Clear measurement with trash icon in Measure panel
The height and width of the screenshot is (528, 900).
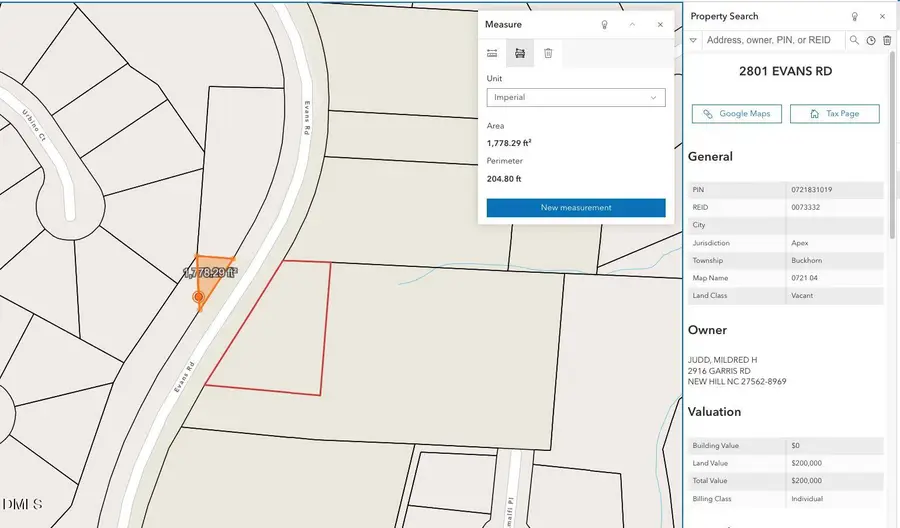[548, 53]
